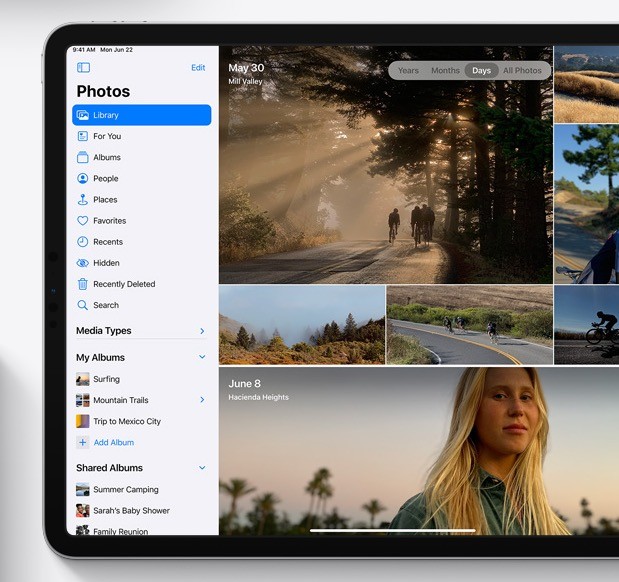
Task: Click the Places map pin icon
Action: click(83, 199)
